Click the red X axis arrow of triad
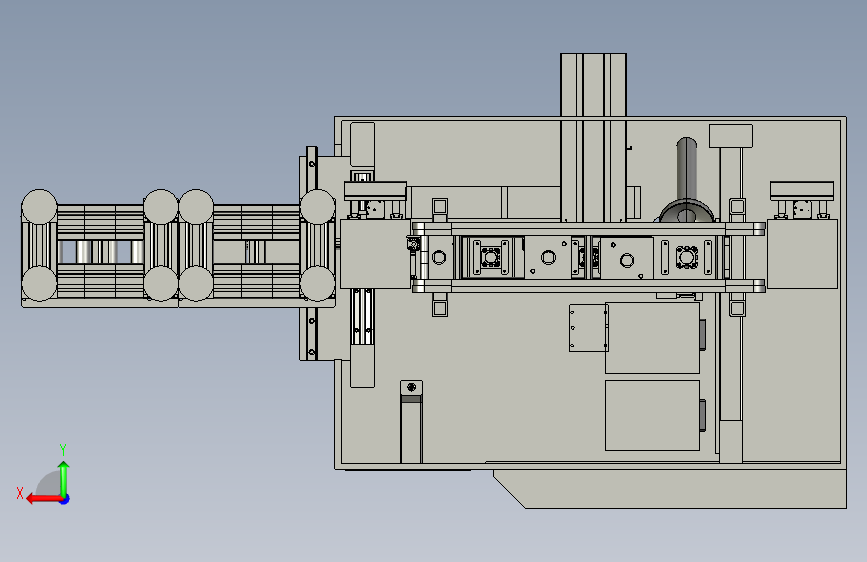 [44, 499]
